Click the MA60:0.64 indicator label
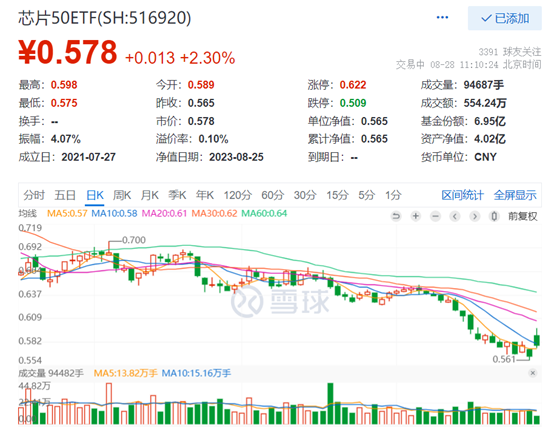This screenshot has height=427, width=554. pyautogui.click(x=264, y=213)
